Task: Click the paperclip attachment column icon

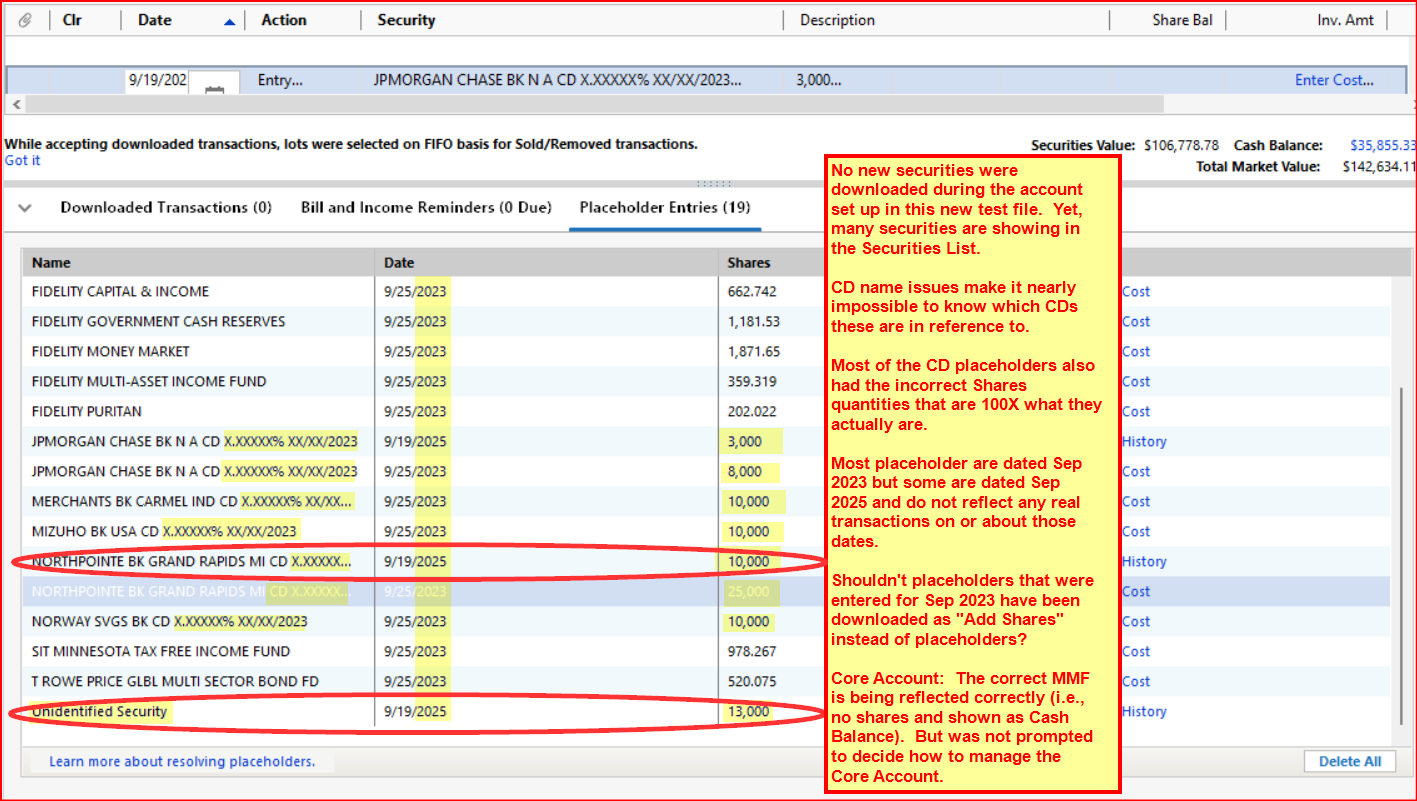Action: click(x=25, y=20)
